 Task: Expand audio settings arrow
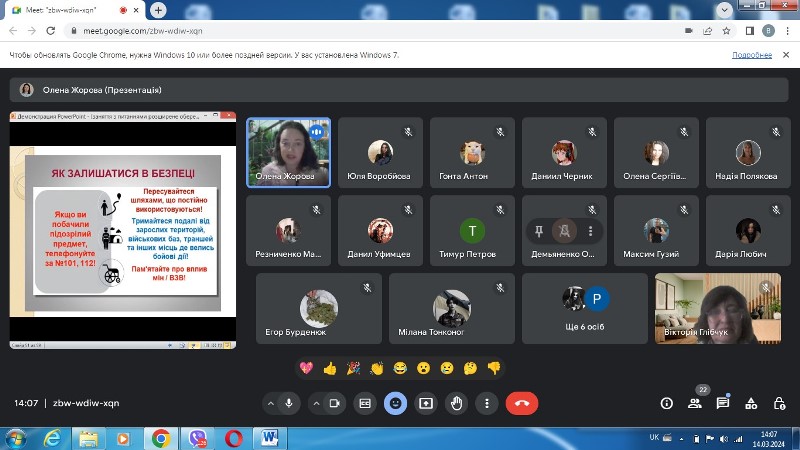point(271,404)
